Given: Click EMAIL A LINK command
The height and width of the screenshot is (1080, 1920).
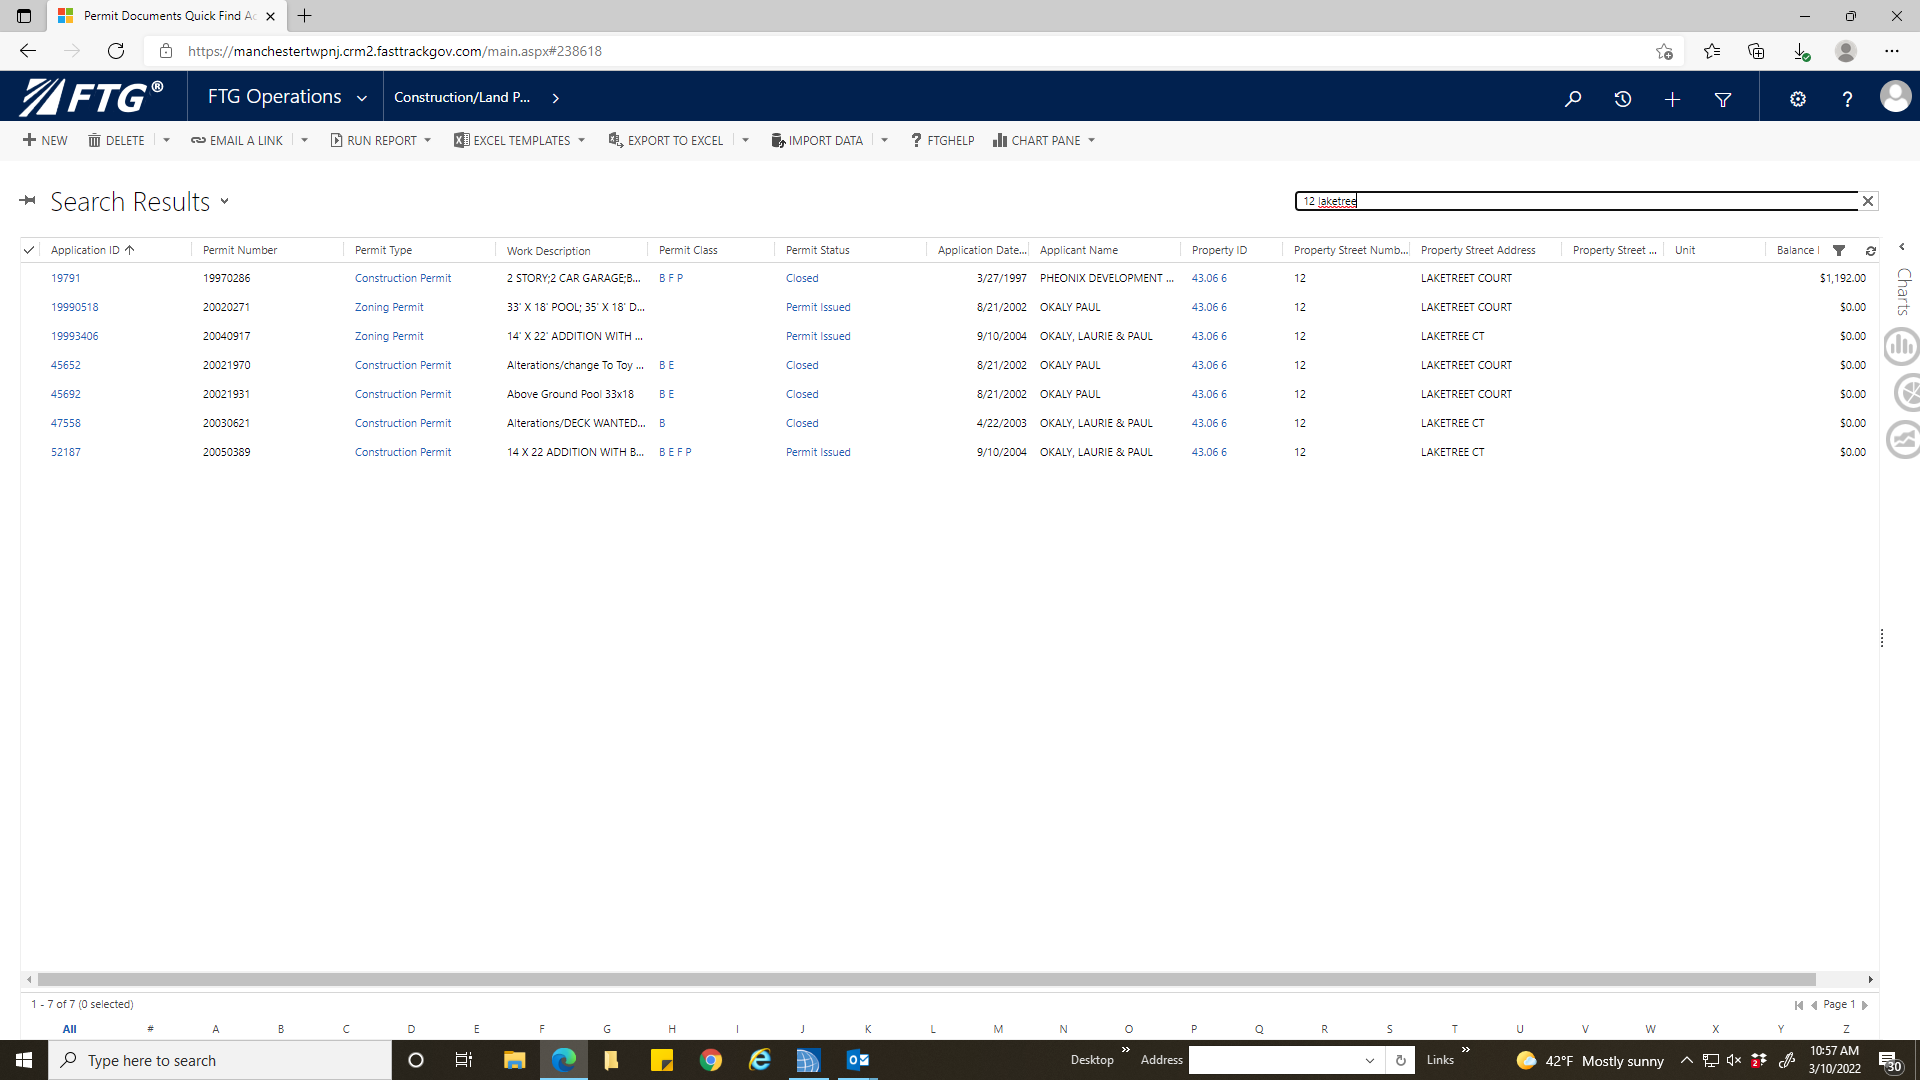Looking at the screenshot, I should coord(237,141).
